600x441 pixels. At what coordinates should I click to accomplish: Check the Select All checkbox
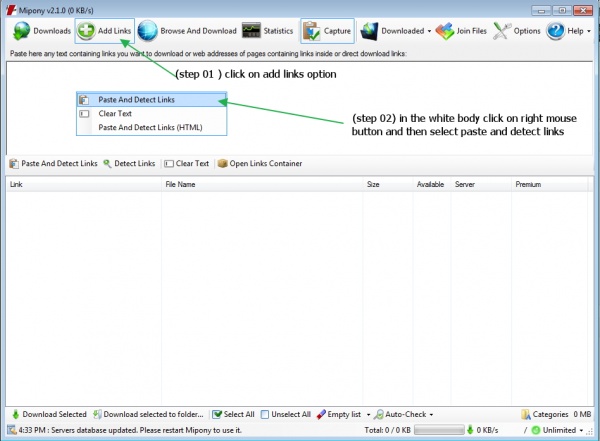tap(217, 414)
